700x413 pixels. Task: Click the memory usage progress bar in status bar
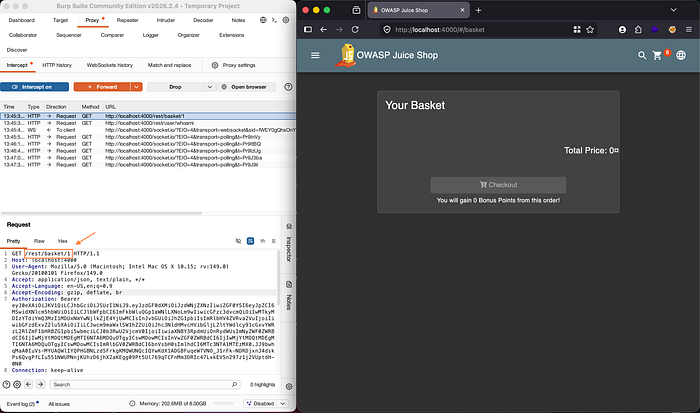pos(223,404)
